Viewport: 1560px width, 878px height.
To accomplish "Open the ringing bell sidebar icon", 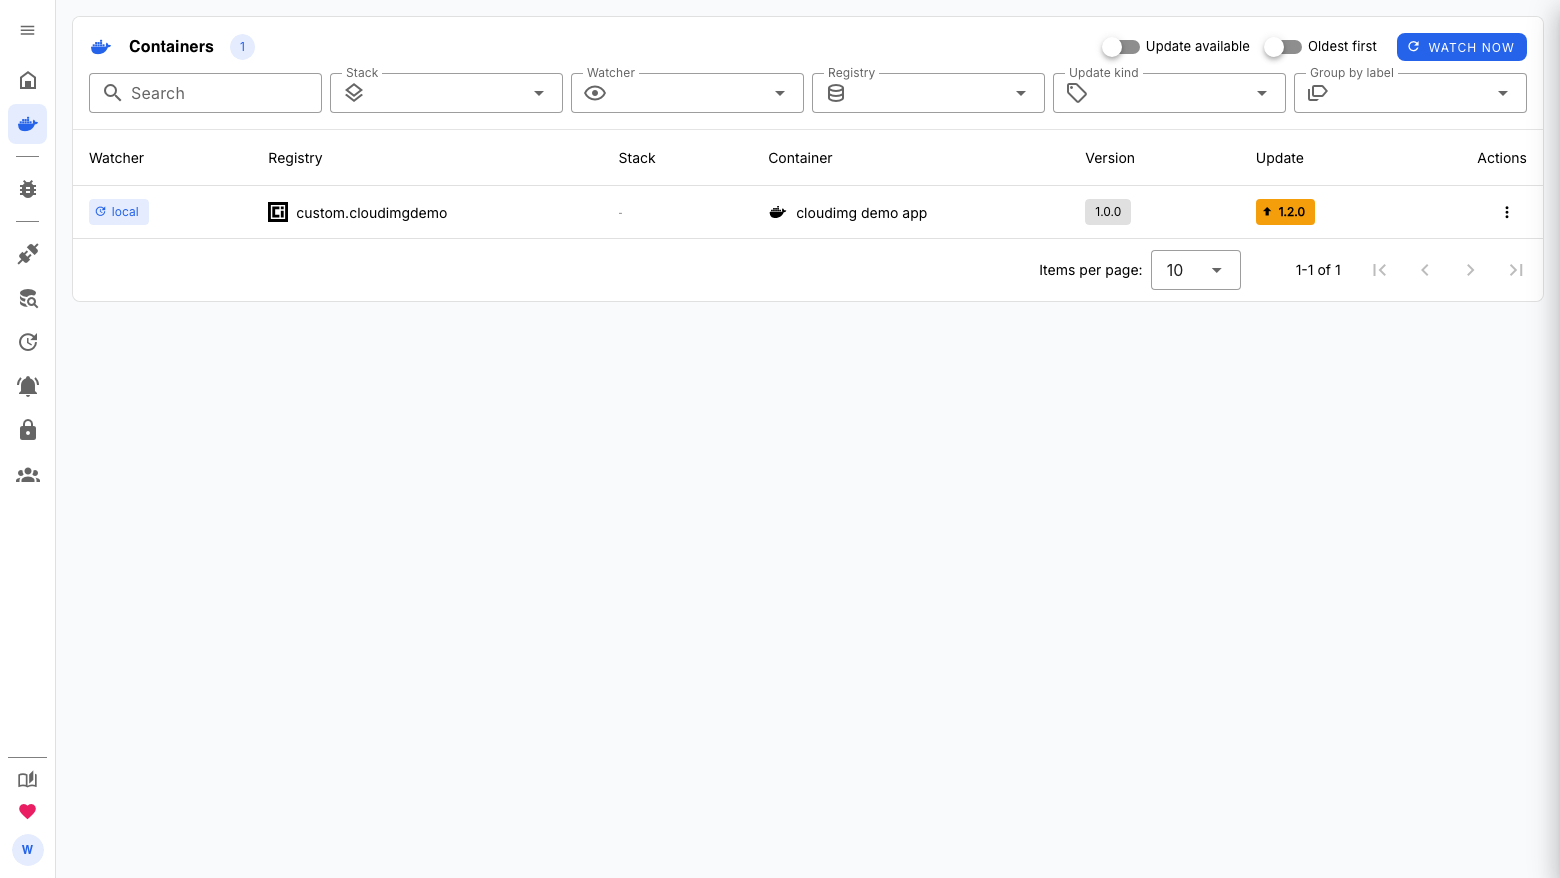I will pos(28,386).
